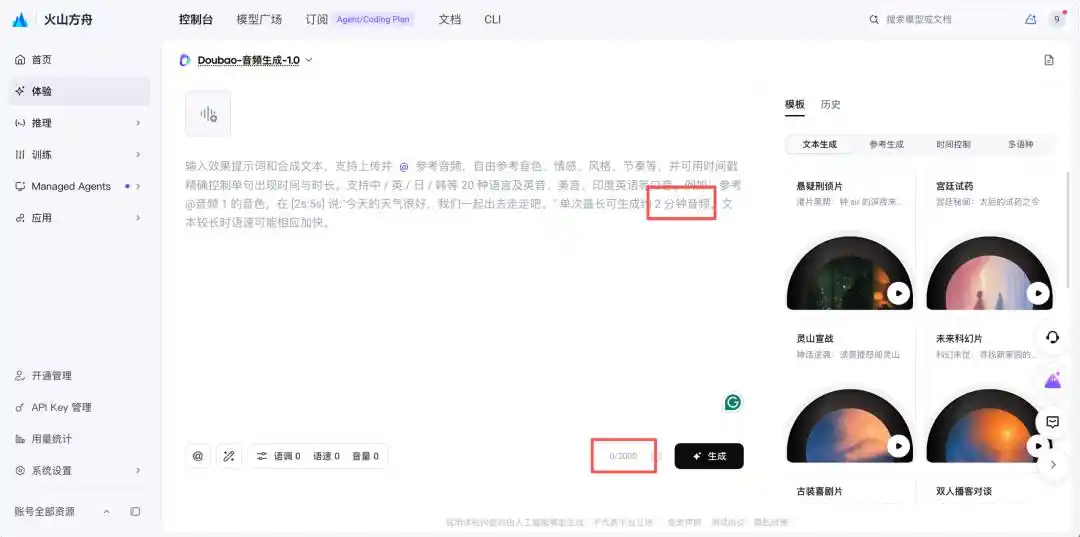The height and width of the screenshot is (537, 1080).
Task: Switch to the 历史 tab
Action: coord(831,105)
